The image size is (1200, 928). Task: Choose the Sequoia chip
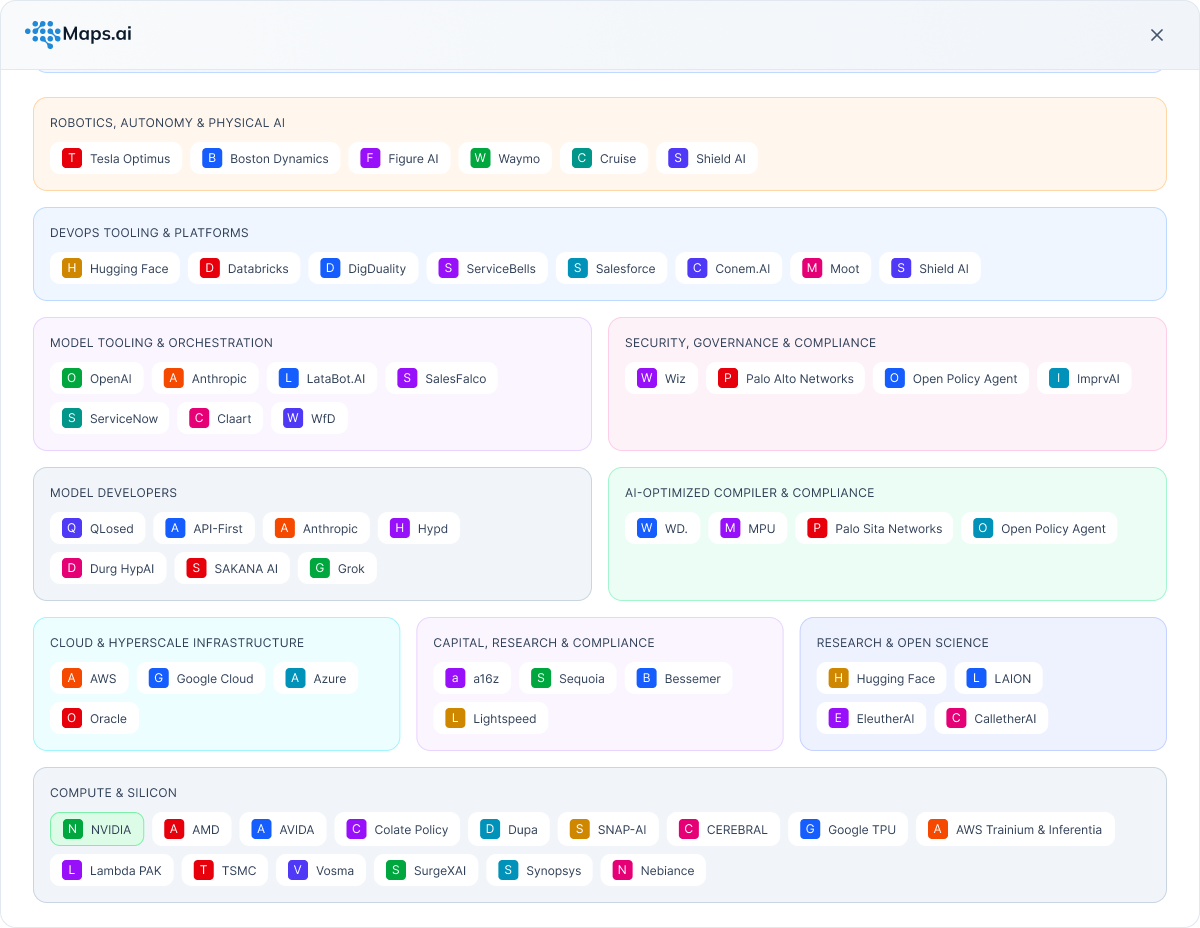567,678
